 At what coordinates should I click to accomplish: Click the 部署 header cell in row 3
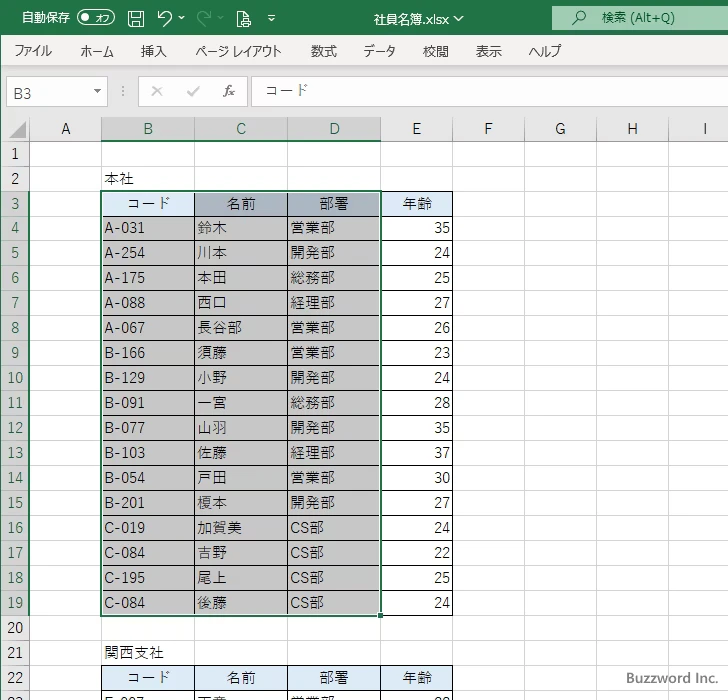pos(334,204)
